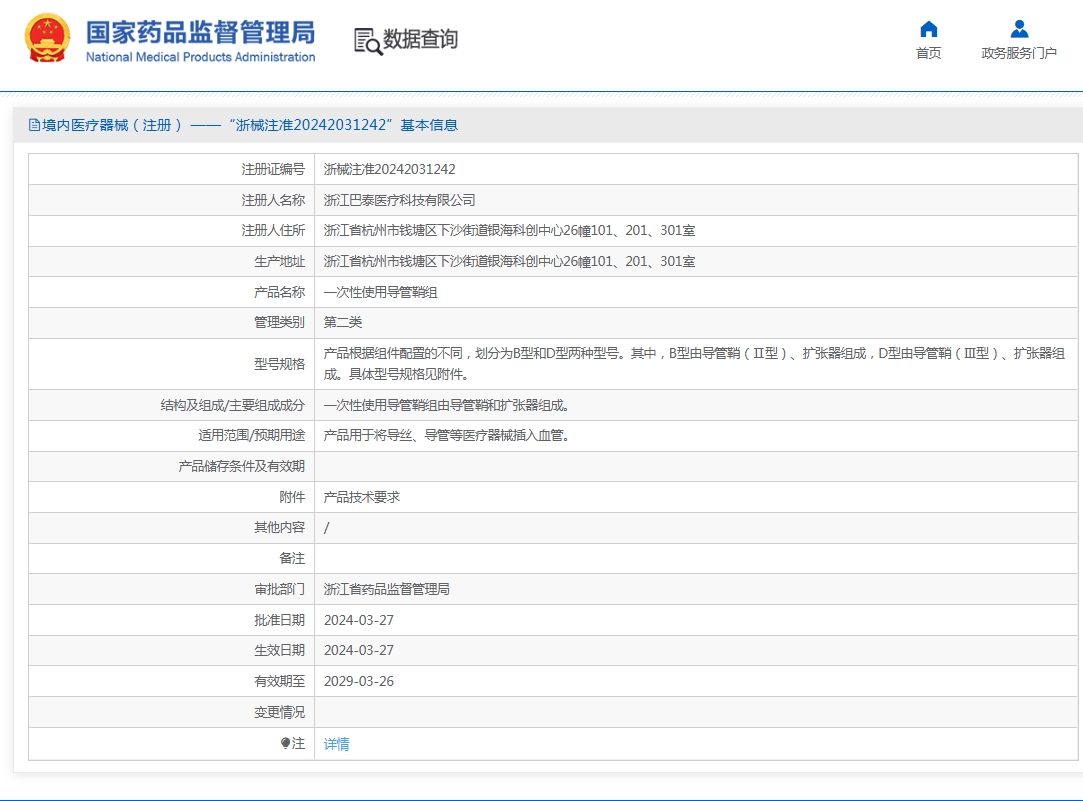
Task: Click the 型号规格 description text
Action: [x=694, y=364]
